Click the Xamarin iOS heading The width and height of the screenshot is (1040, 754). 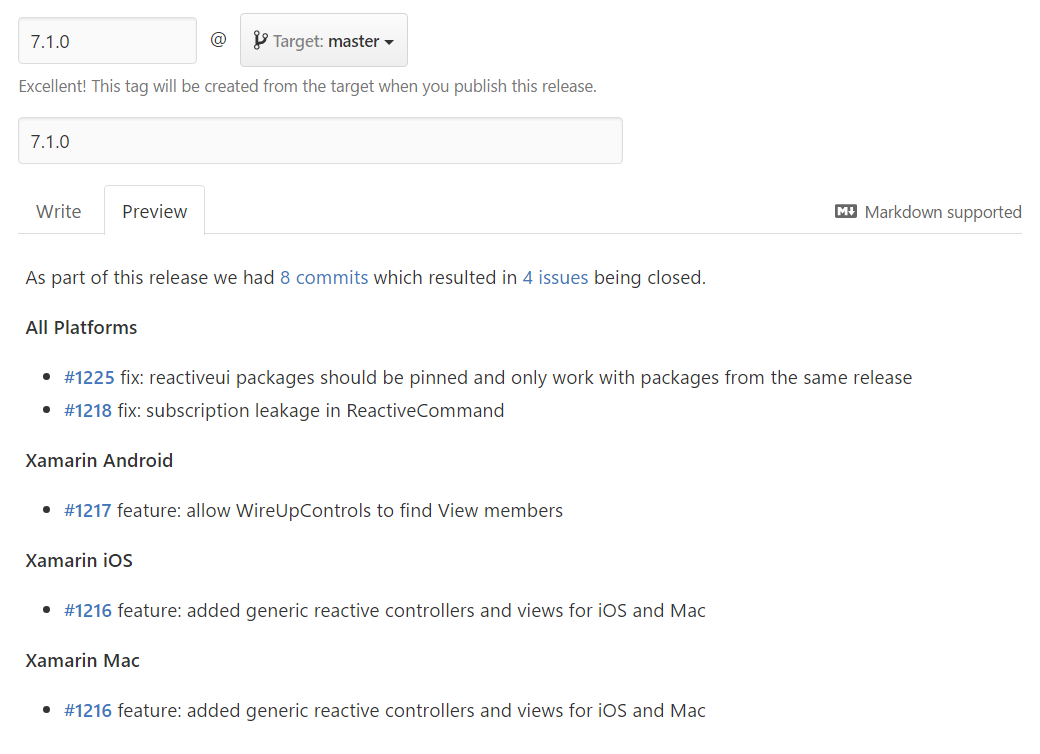click(79, 561)
